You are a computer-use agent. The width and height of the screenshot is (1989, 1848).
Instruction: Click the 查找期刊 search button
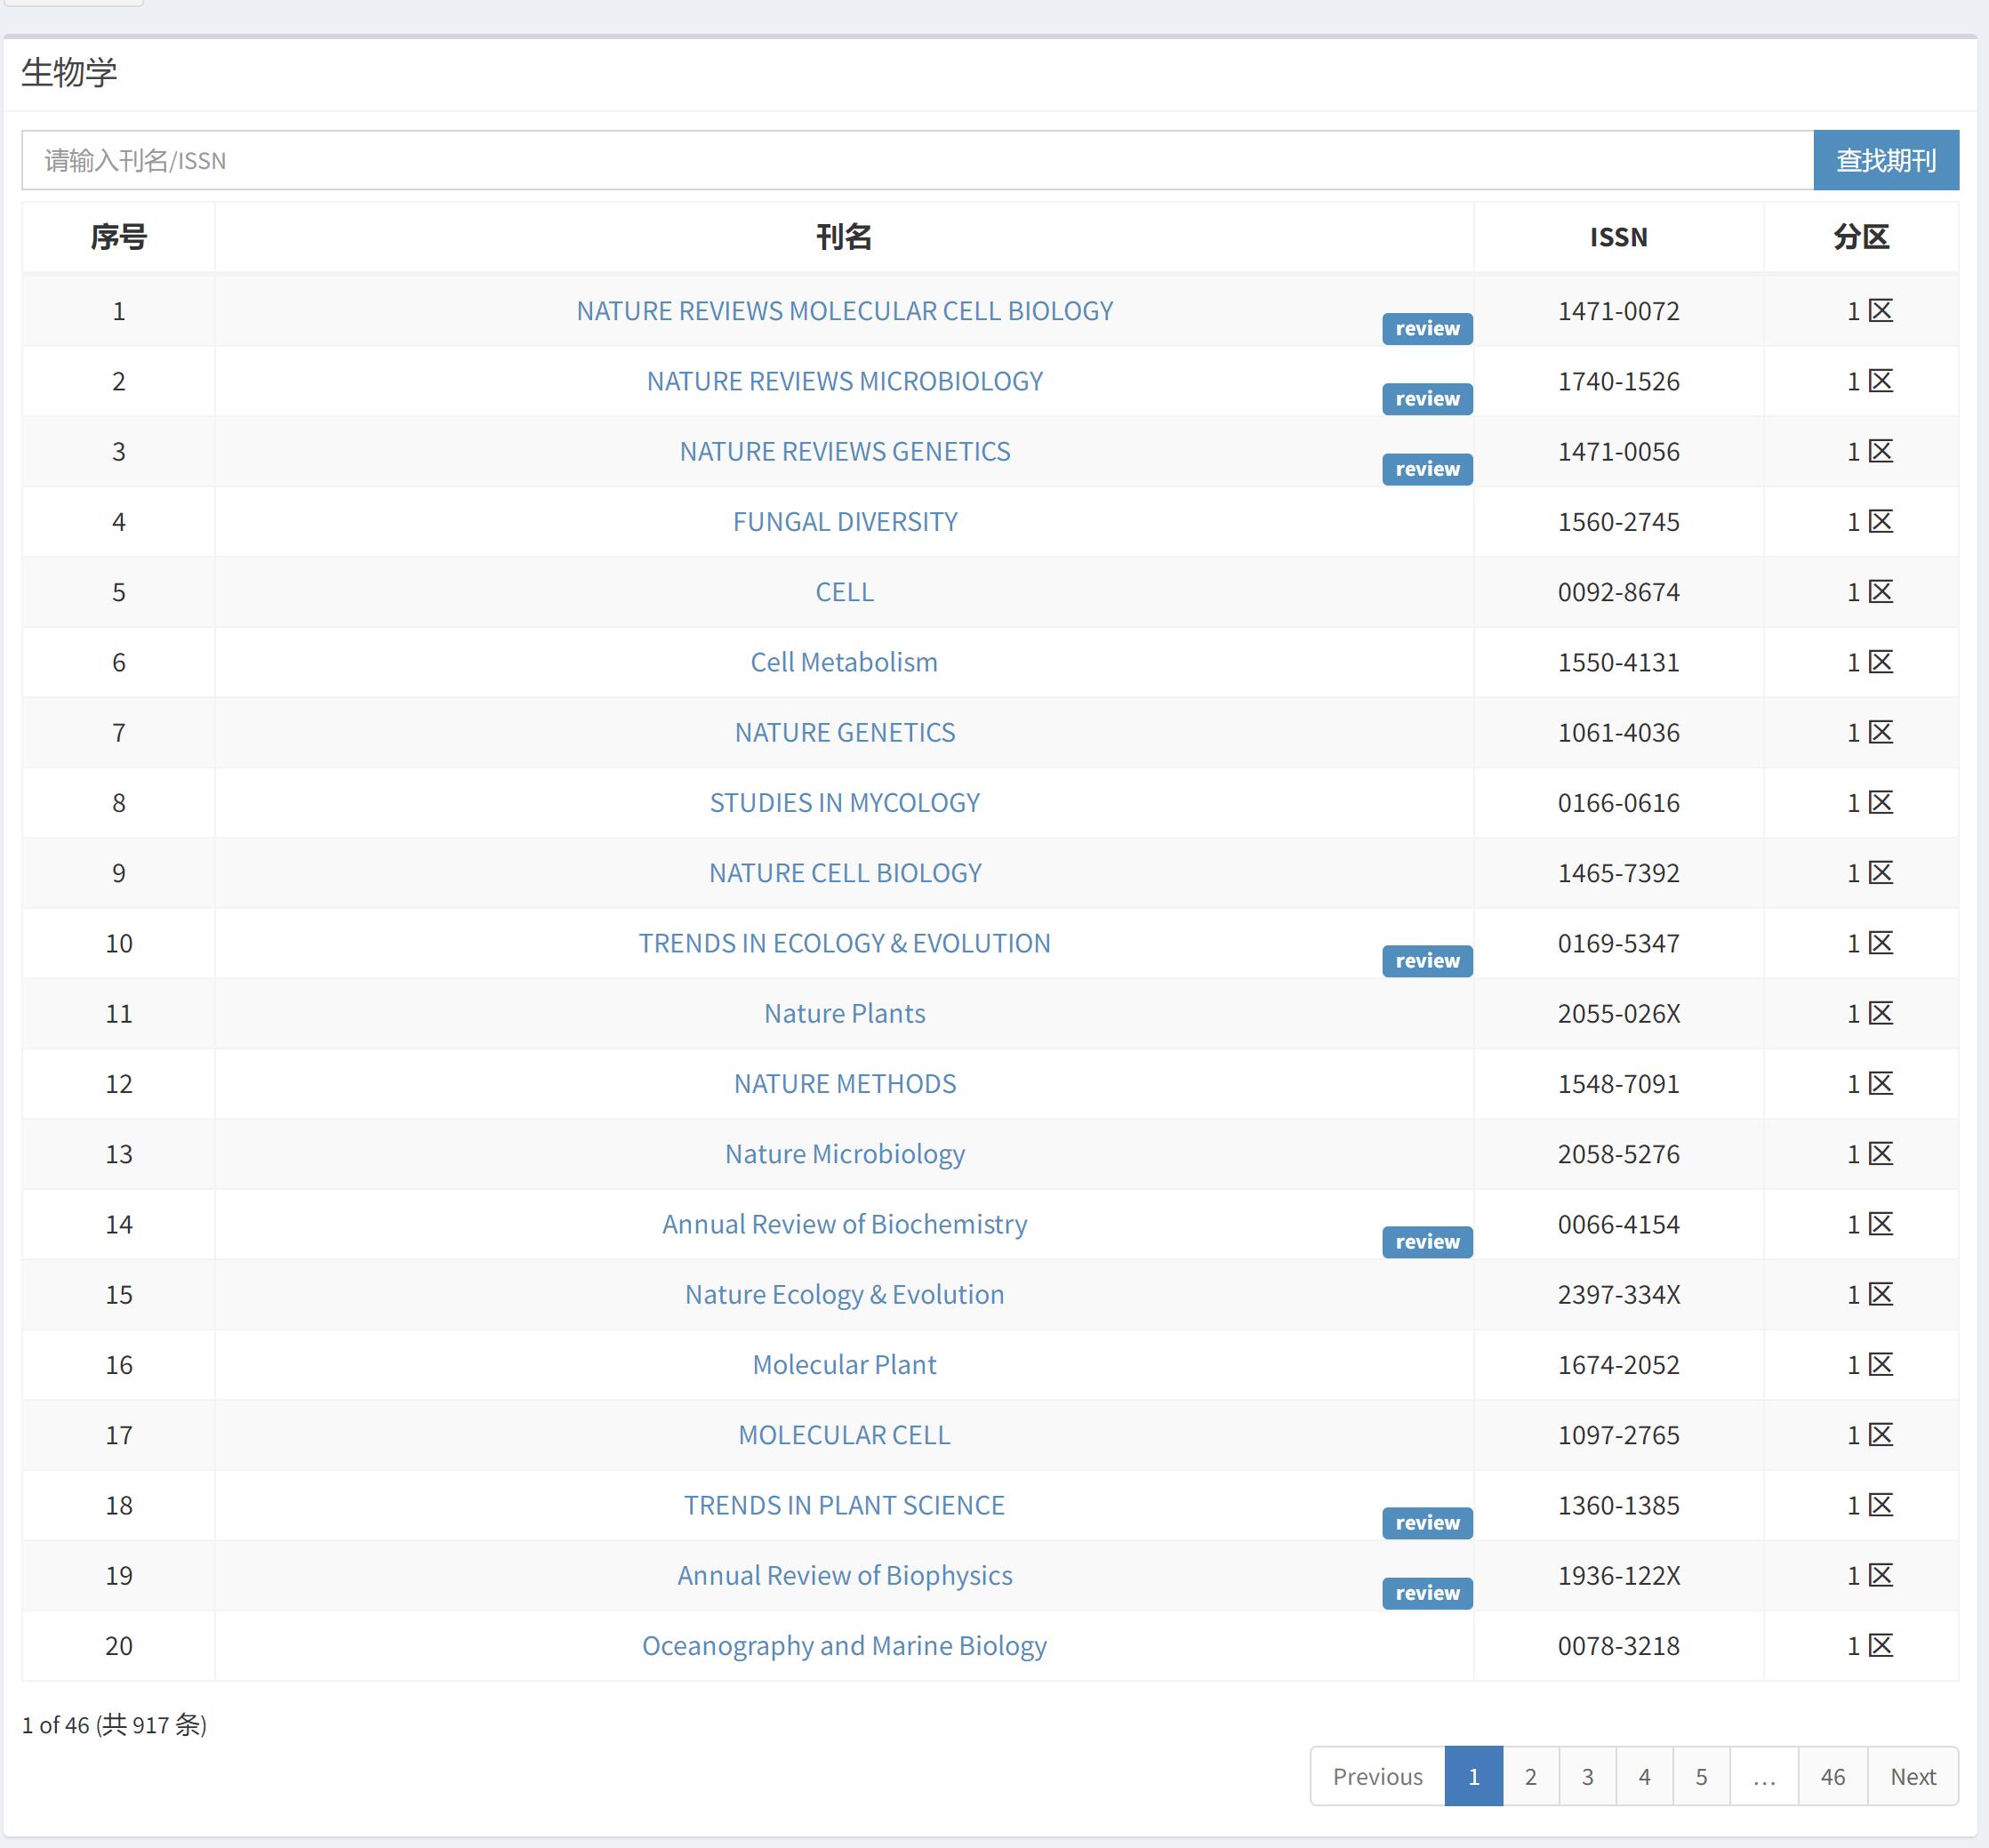pos(1885,160)
